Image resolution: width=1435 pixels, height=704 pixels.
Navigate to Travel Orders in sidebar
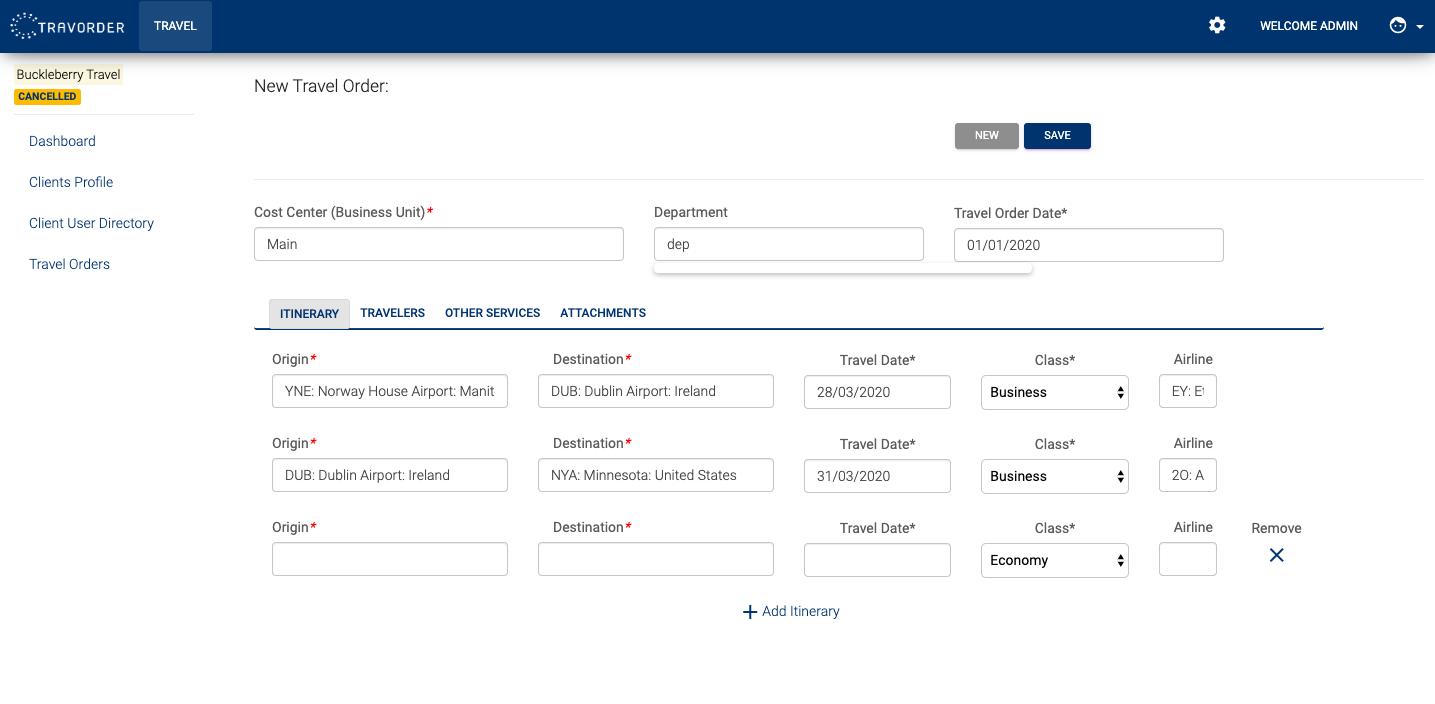click(69, 264)
